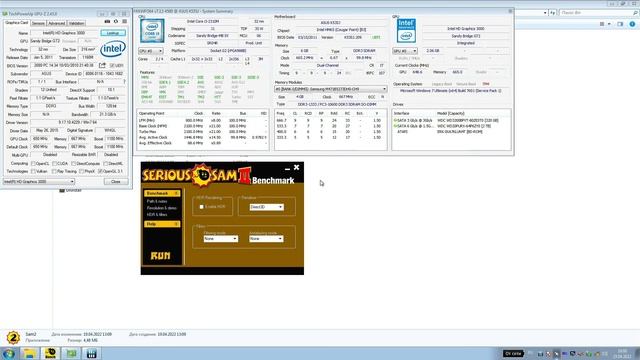
Task: Click the Explorer search box
Action: pyautogui.click(x=598, y=13)
